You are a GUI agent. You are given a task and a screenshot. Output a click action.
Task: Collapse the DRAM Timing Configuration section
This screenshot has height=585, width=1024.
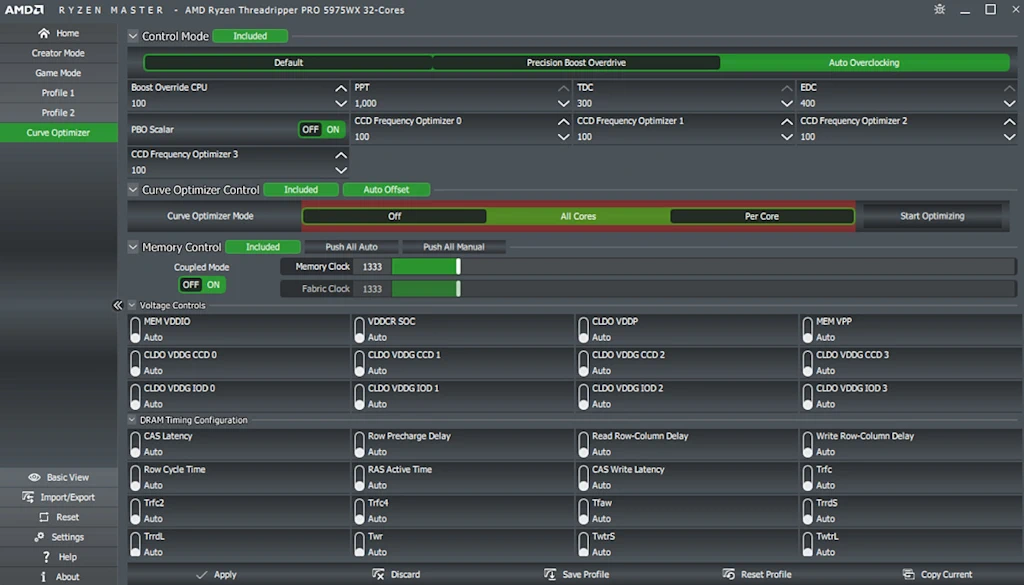click(x=132, y=420)
